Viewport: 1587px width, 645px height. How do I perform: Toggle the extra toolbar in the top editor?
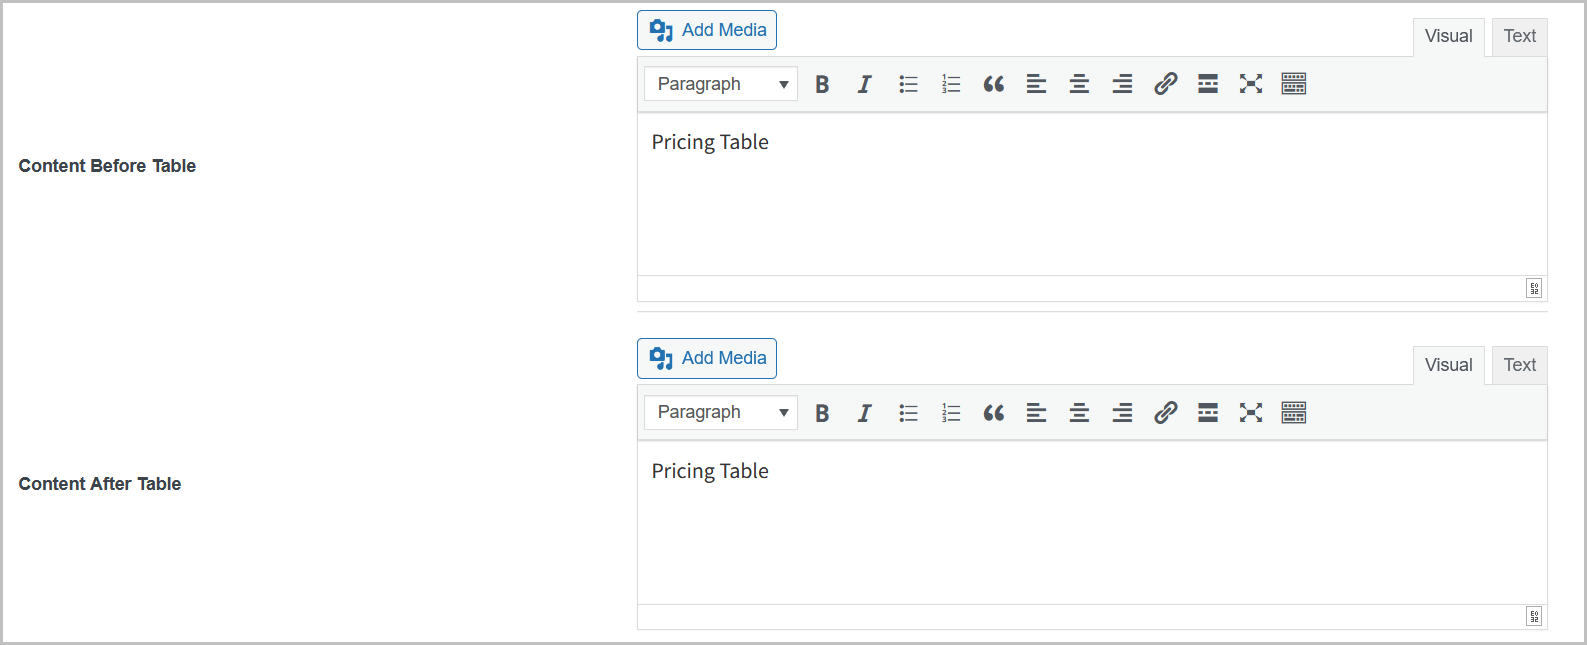point(1293,84)
